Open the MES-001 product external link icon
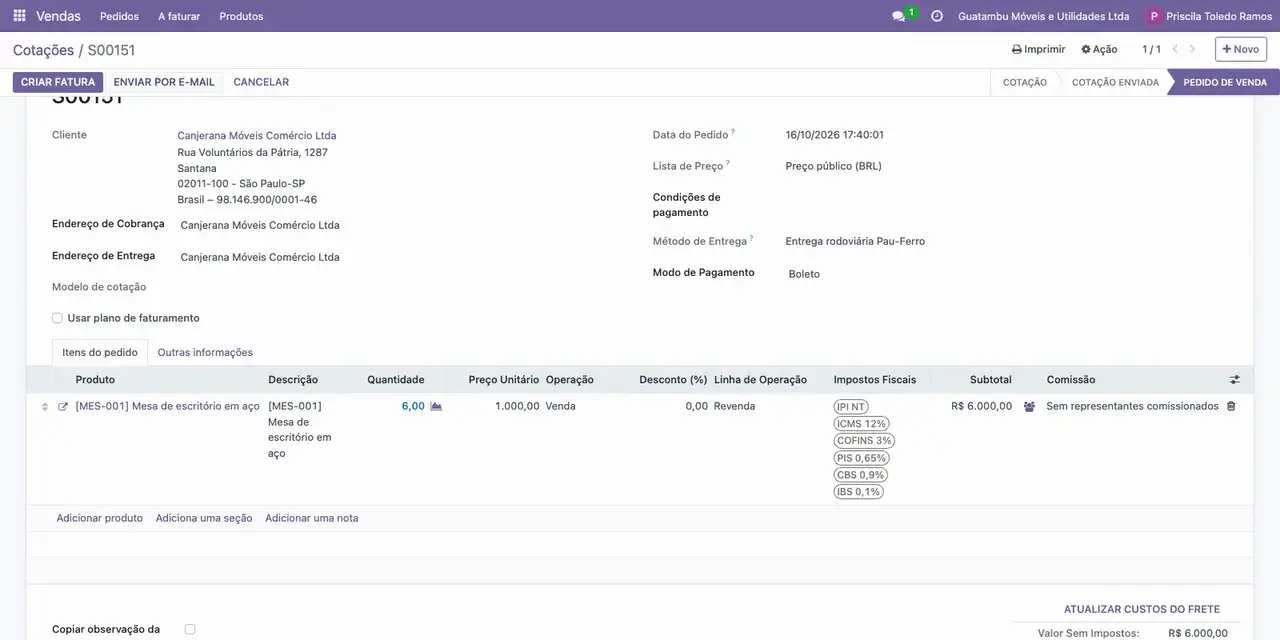The width and height of the screenshot is (1280, 640). click(63, 407)
